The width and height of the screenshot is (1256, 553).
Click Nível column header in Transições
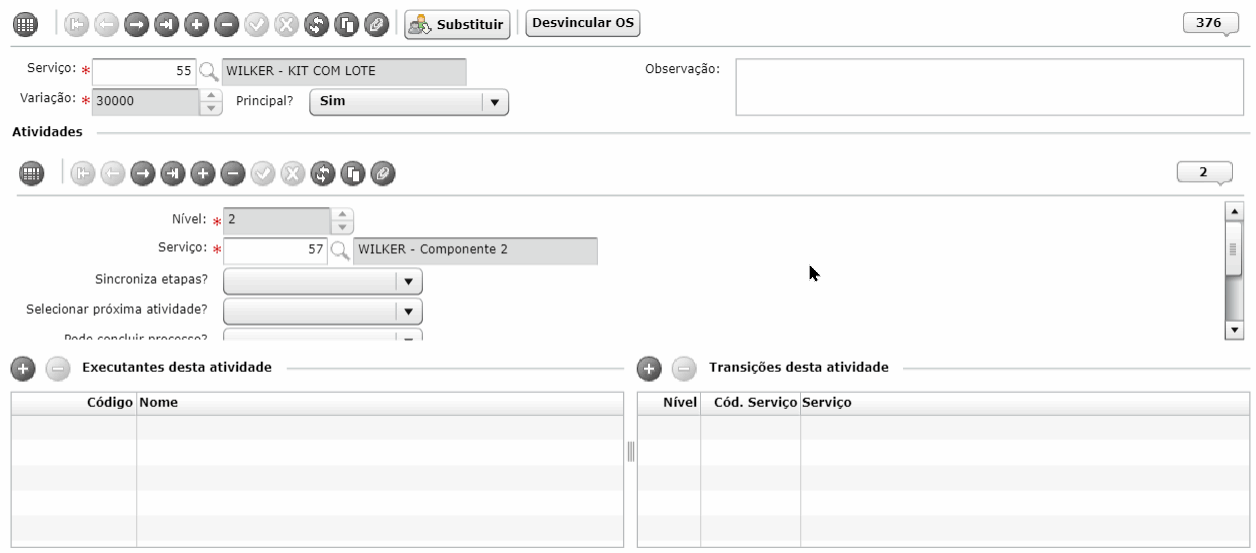tap(669, 402)
